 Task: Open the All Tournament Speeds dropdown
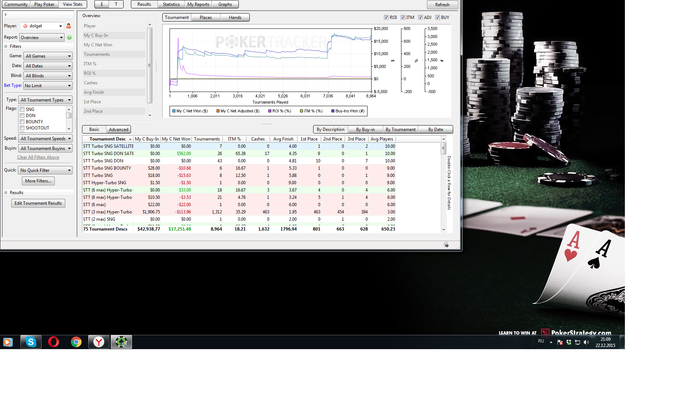pos(46,139)
